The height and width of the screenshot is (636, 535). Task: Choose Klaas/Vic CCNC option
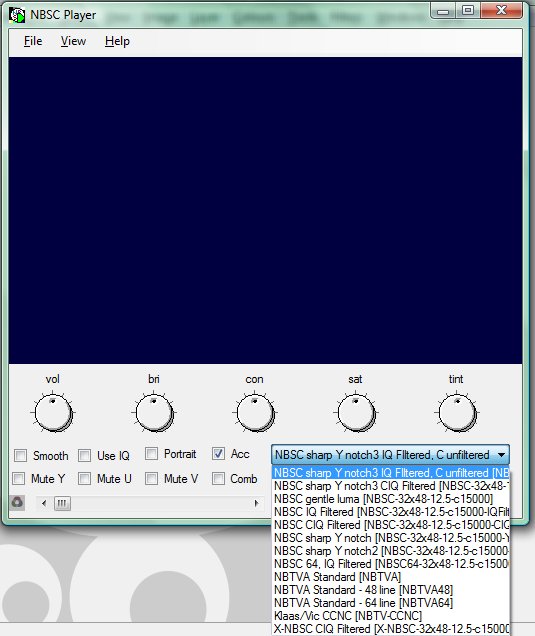[391, 616]
